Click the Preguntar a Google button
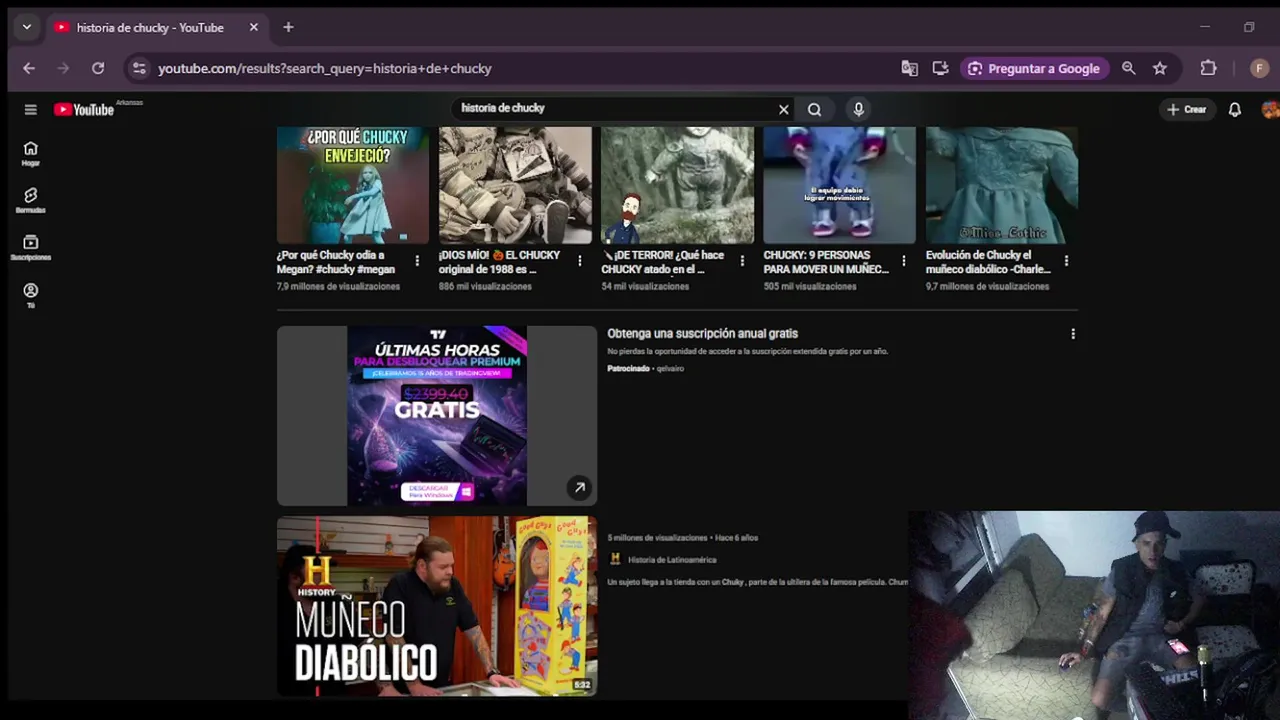Screen dimensions: 1280x720 pos(1034,68)
